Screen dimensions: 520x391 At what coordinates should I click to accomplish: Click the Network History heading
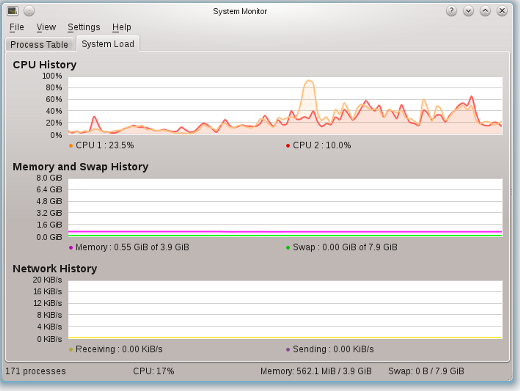55,268
